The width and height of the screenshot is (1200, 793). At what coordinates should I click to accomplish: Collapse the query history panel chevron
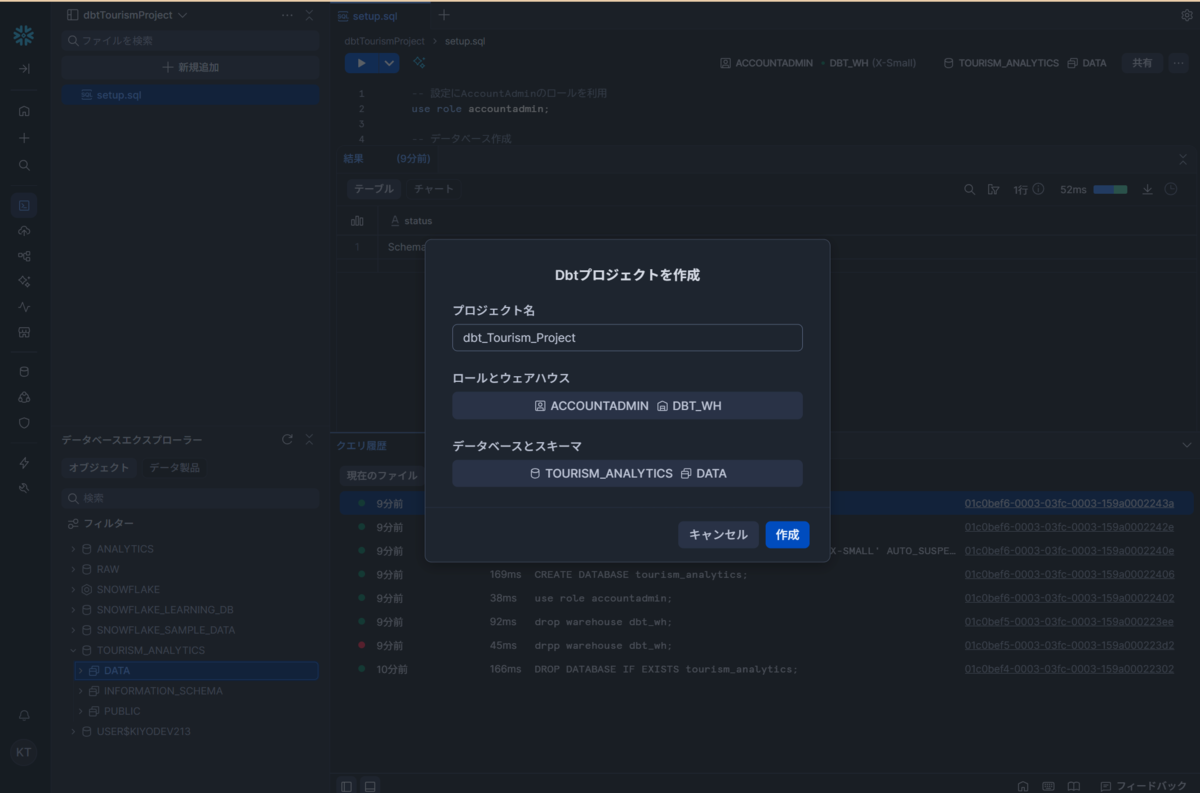[1186, 445]
